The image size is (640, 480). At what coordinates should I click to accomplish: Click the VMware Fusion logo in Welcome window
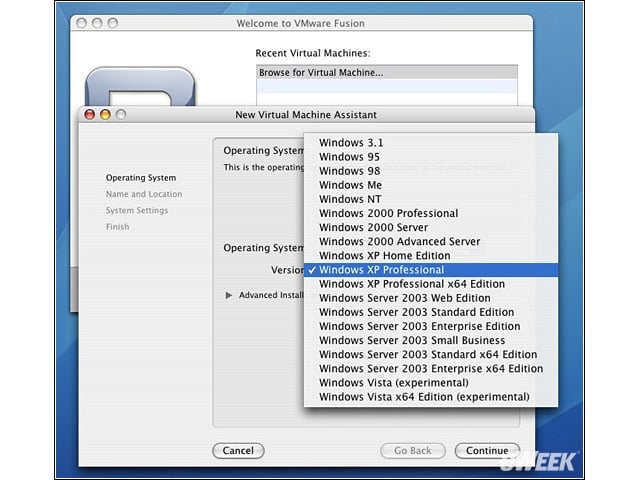[140, 87]
